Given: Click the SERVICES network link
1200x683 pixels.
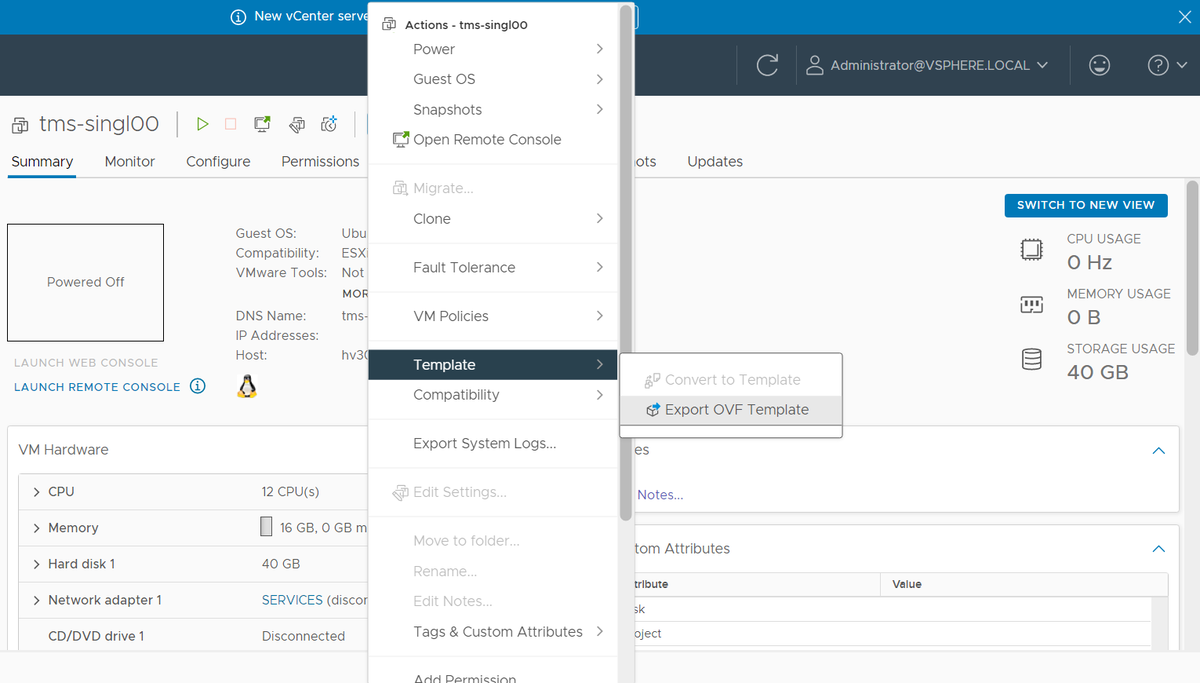Looking at the screenshot, I should point(292,600).
